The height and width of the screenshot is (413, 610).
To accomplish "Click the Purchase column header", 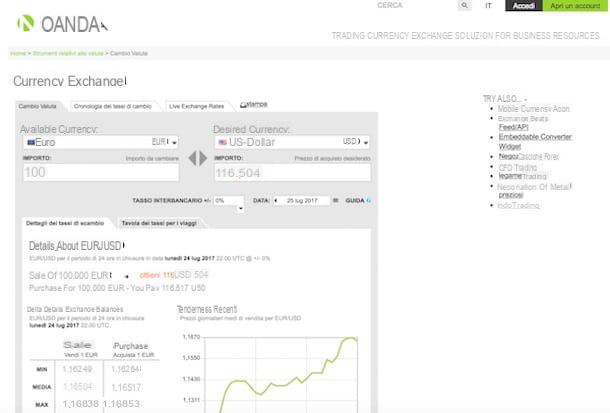I will point(131,346).
